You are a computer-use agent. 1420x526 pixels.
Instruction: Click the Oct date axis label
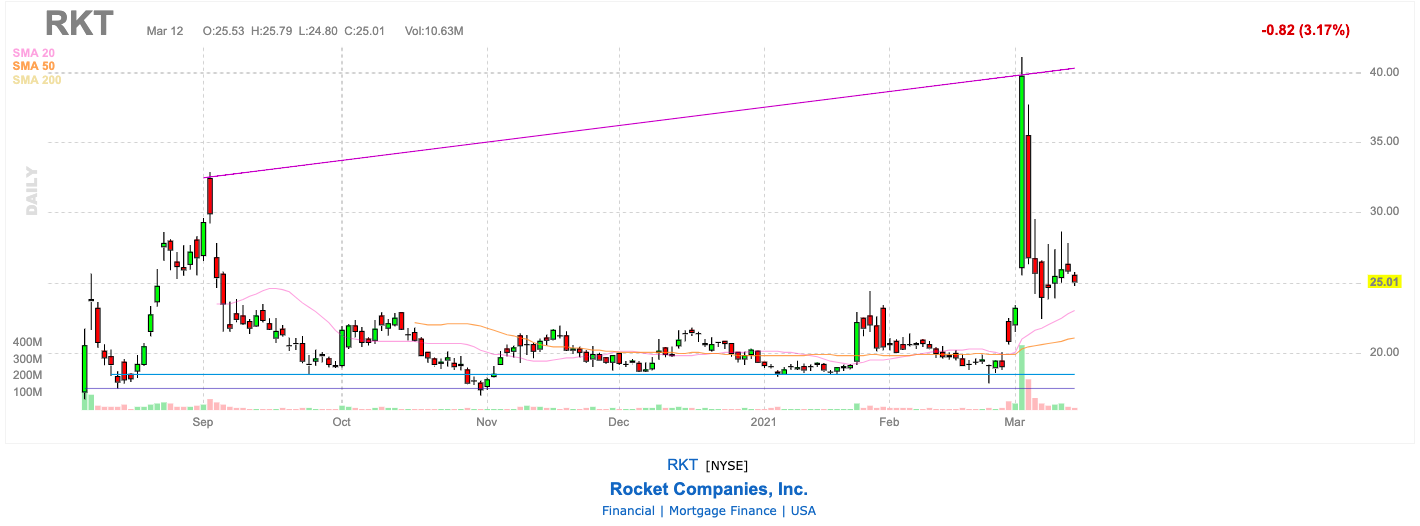pos(341,423)
